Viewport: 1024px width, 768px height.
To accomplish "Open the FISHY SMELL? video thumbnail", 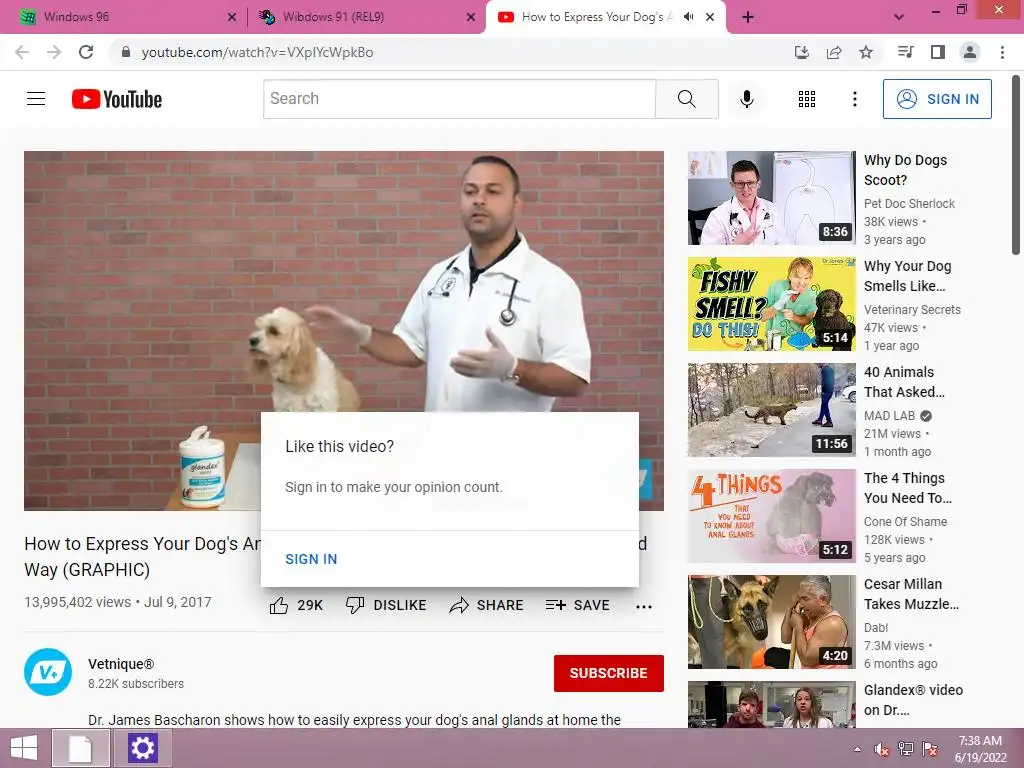I will pos(771,304).
